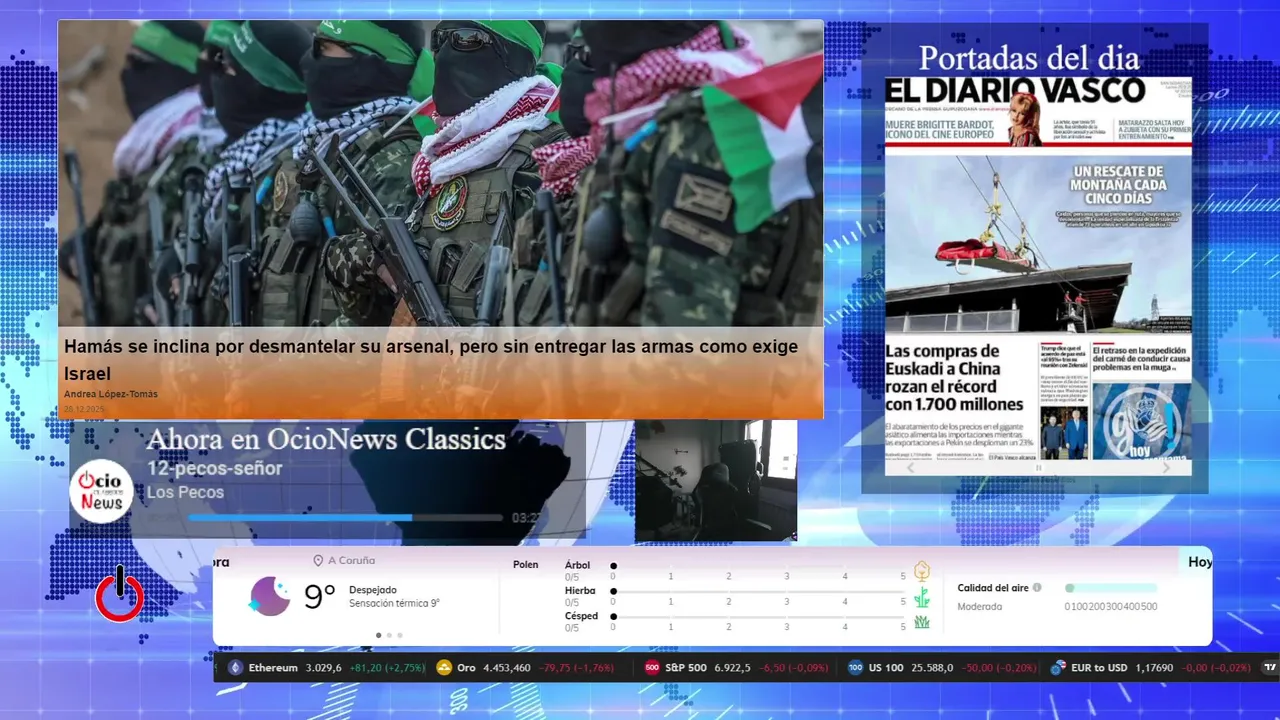Click the Portadas del dia heading
This screenshot has width=1280, height=720.
pos(1029,58)
